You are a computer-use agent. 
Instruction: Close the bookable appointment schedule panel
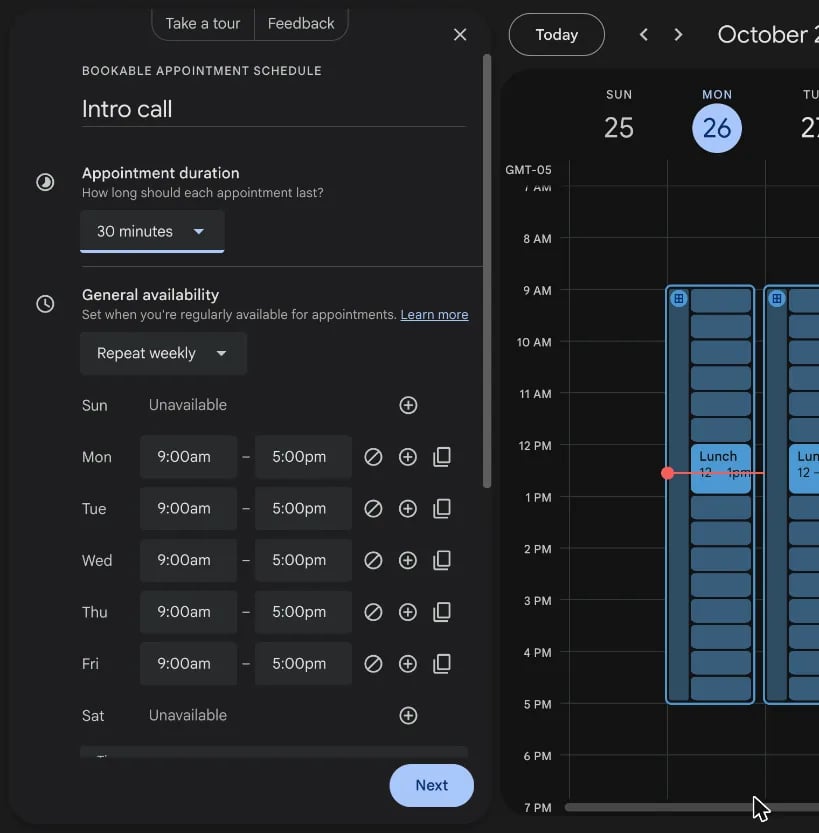(460, 35)
